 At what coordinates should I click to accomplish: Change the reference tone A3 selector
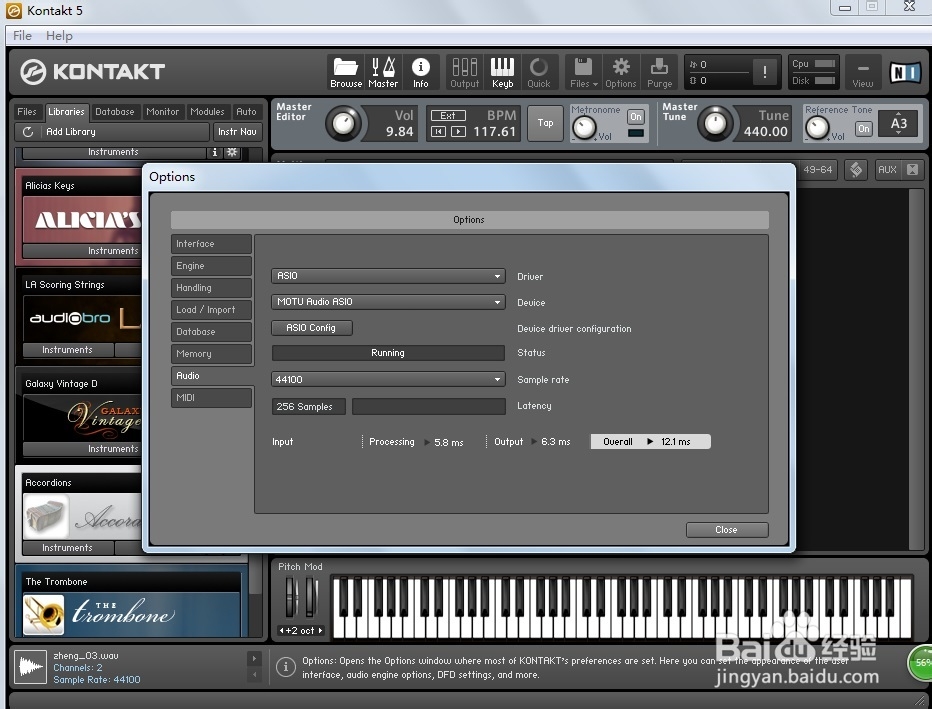pos(898,124)
